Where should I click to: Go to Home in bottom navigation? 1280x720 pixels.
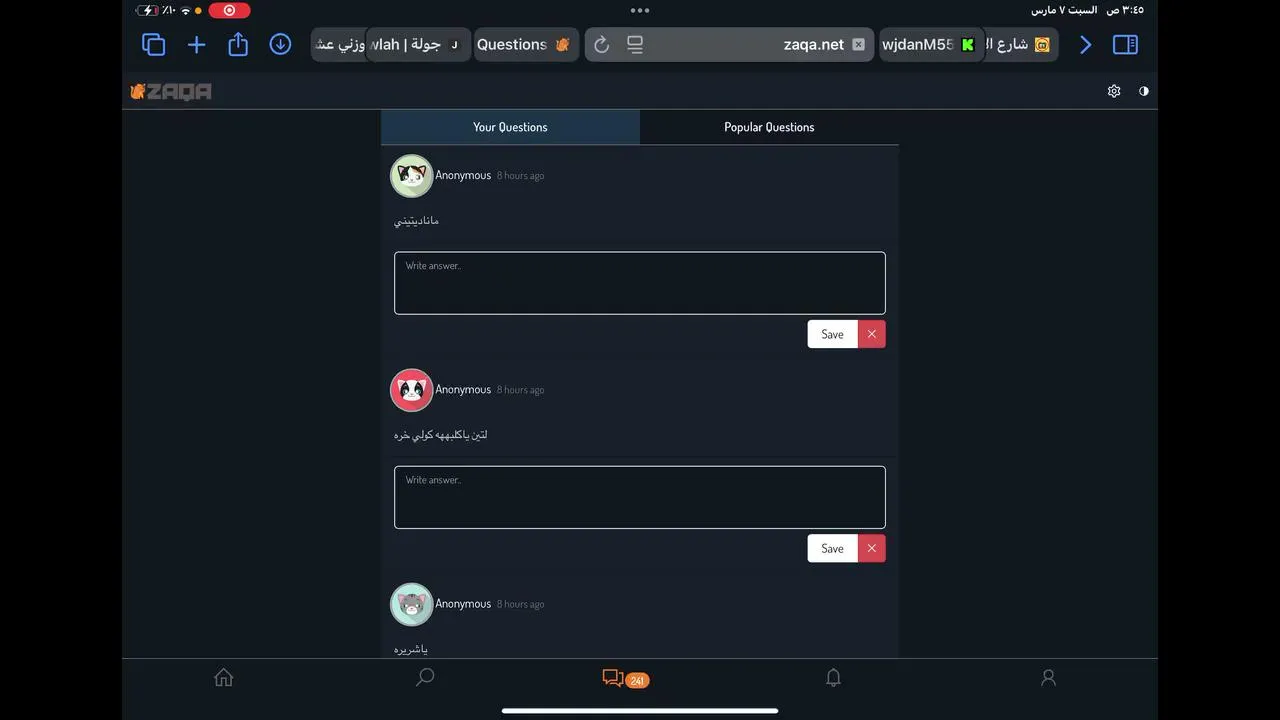(224, 678)
